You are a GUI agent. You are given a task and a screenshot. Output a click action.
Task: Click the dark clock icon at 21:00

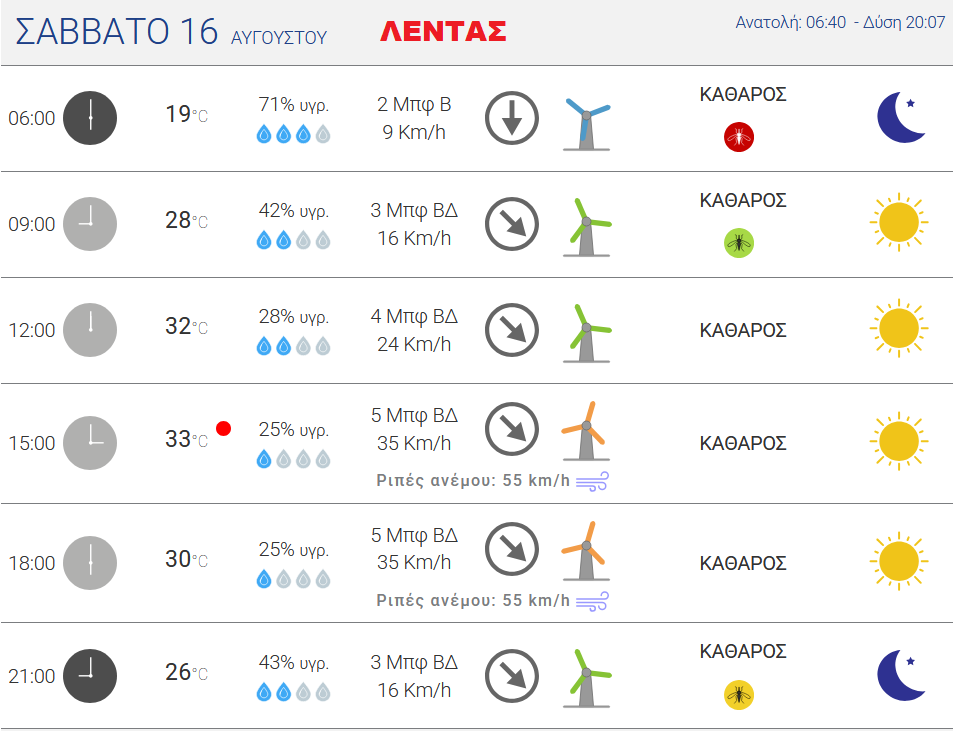click(90, 675)
